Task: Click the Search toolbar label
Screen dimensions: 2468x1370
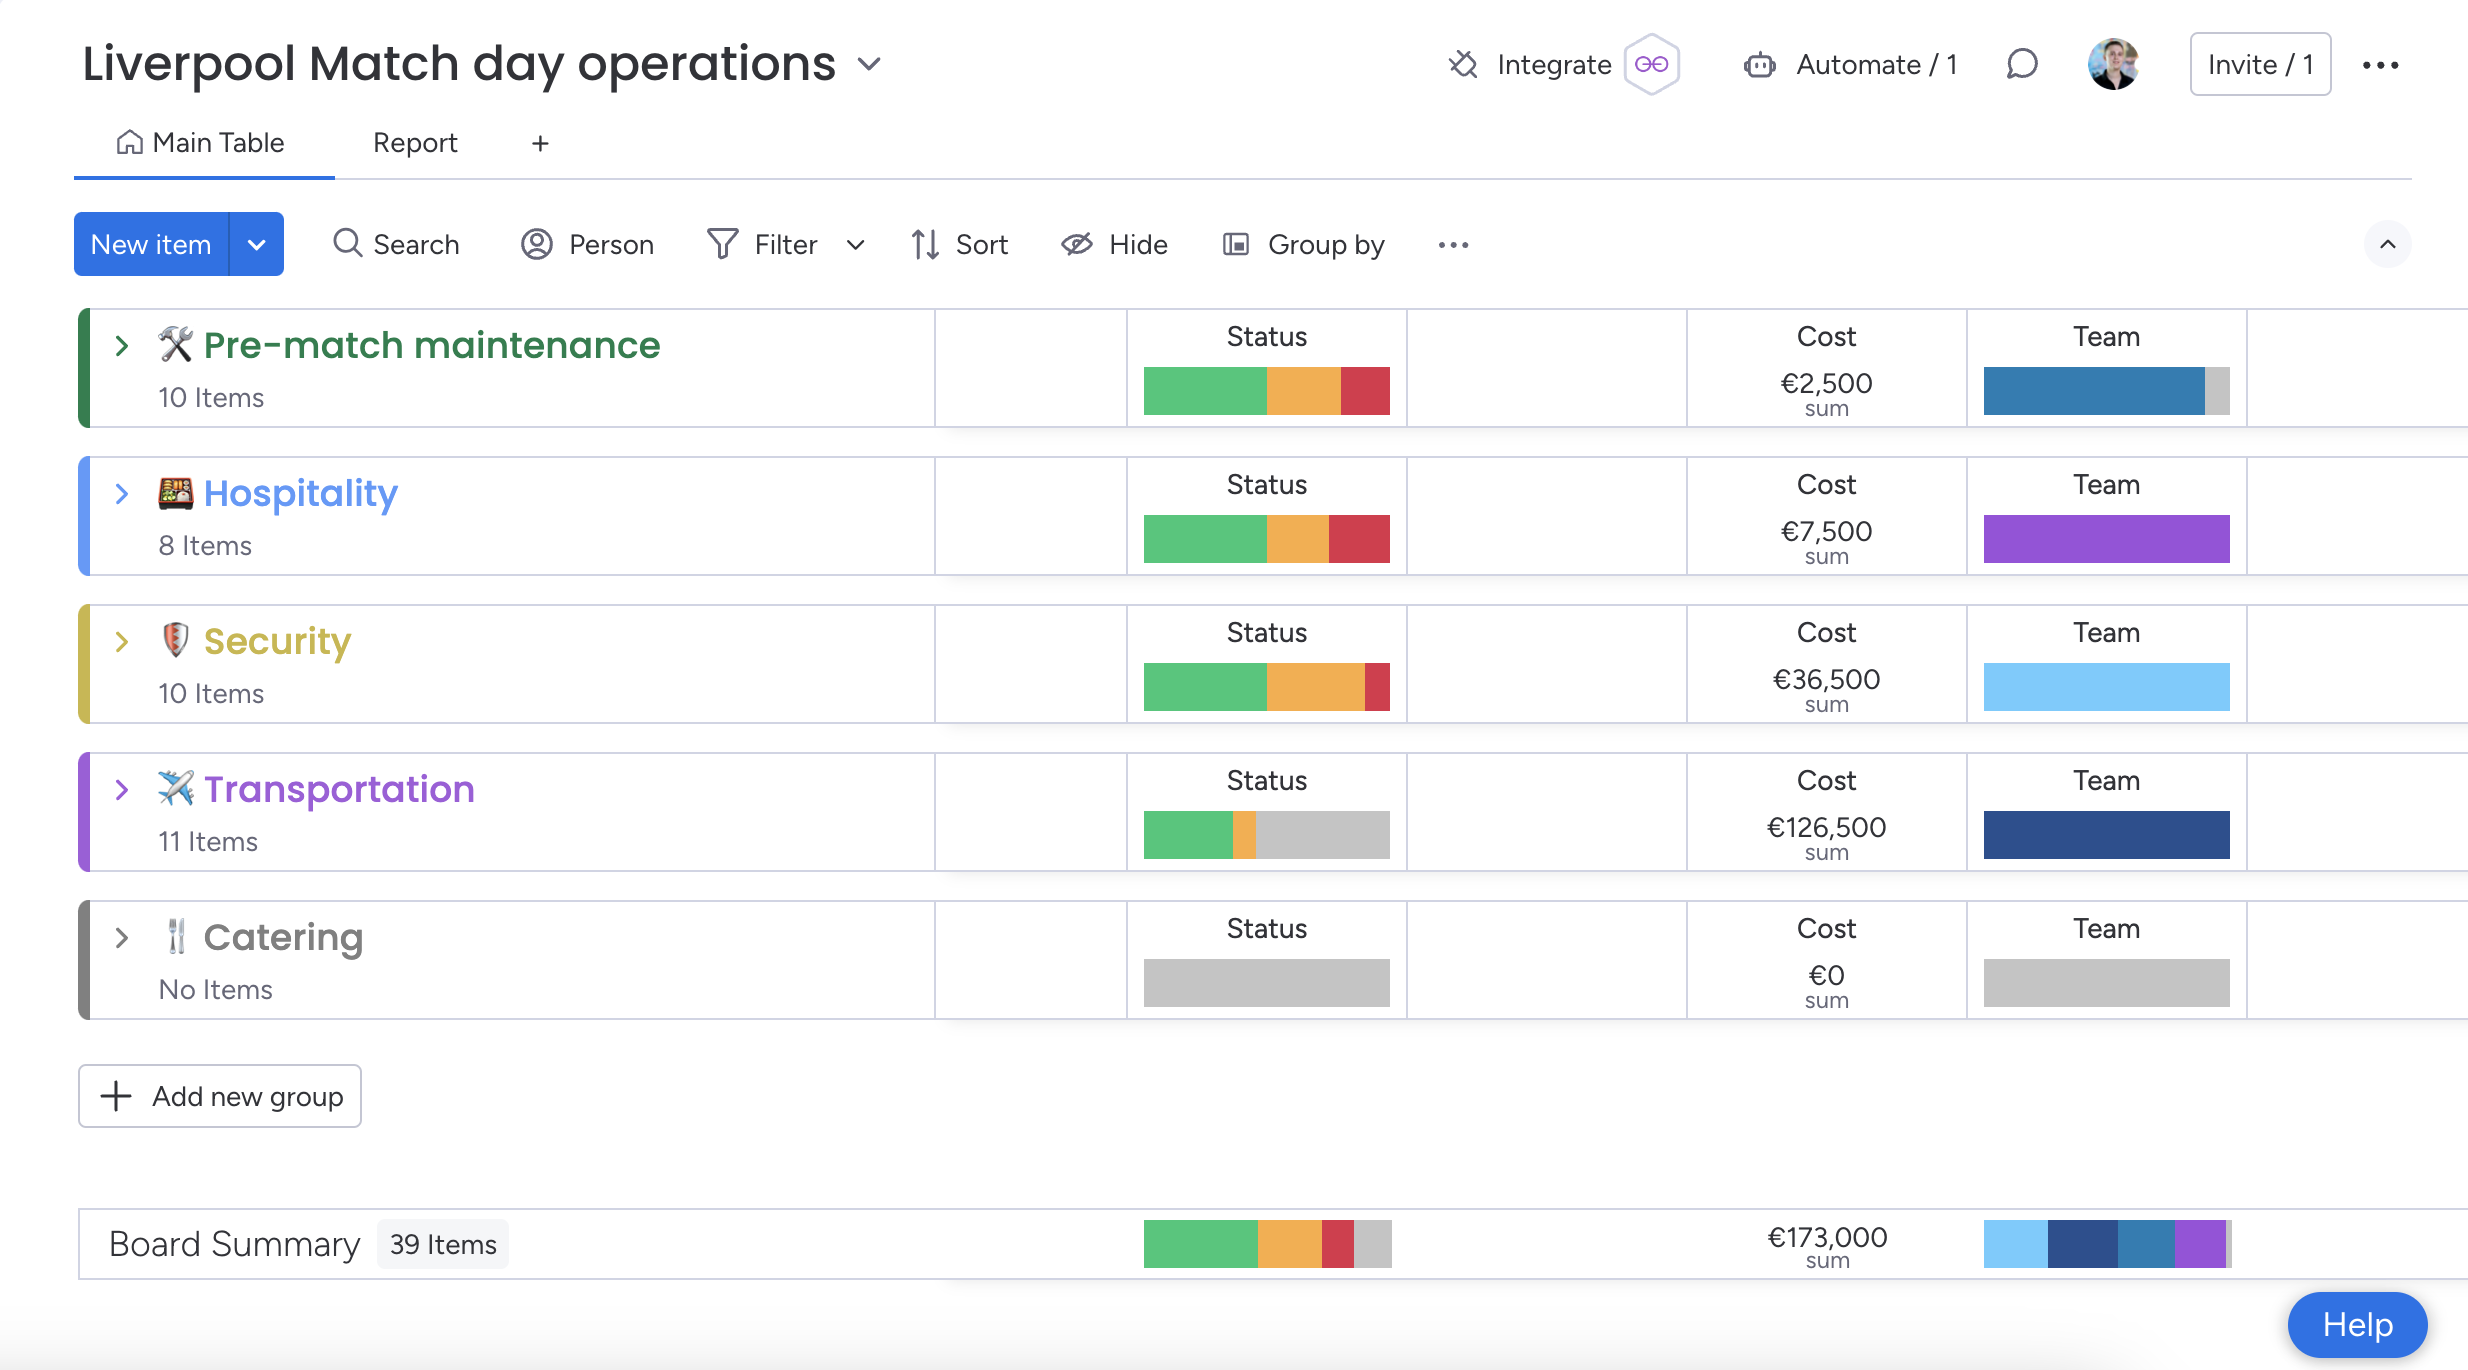Action: coord(416,245)
